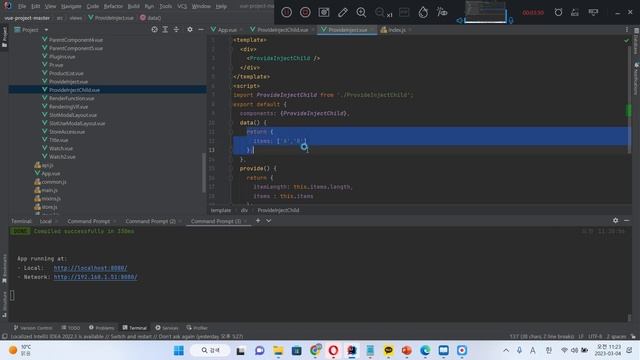Select ProvideInject.vue in project tree

[x=68, y=82]
